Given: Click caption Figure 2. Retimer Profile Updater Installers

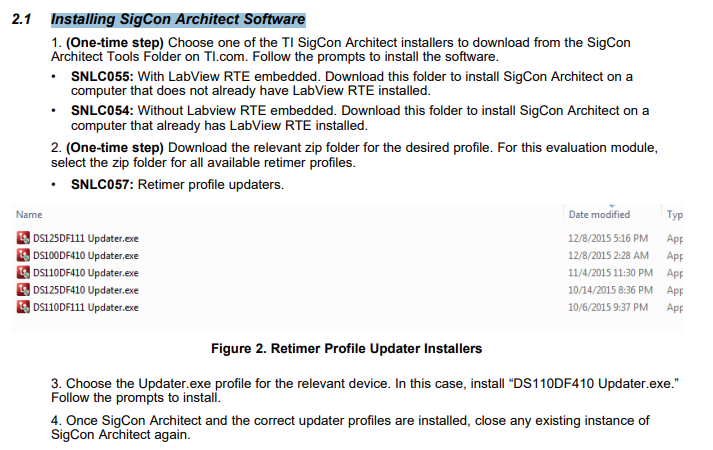Looking at the screenshot, I should pos(346,349).
